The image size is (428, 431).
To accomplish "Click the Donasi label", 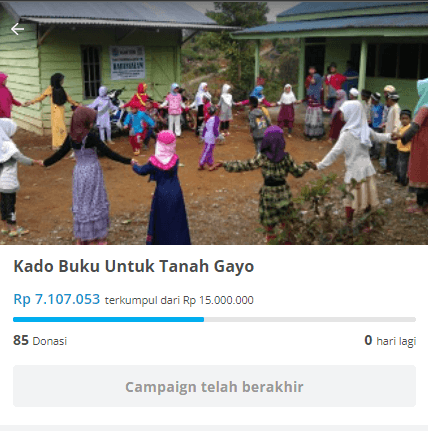I will (x=50, y=341).
